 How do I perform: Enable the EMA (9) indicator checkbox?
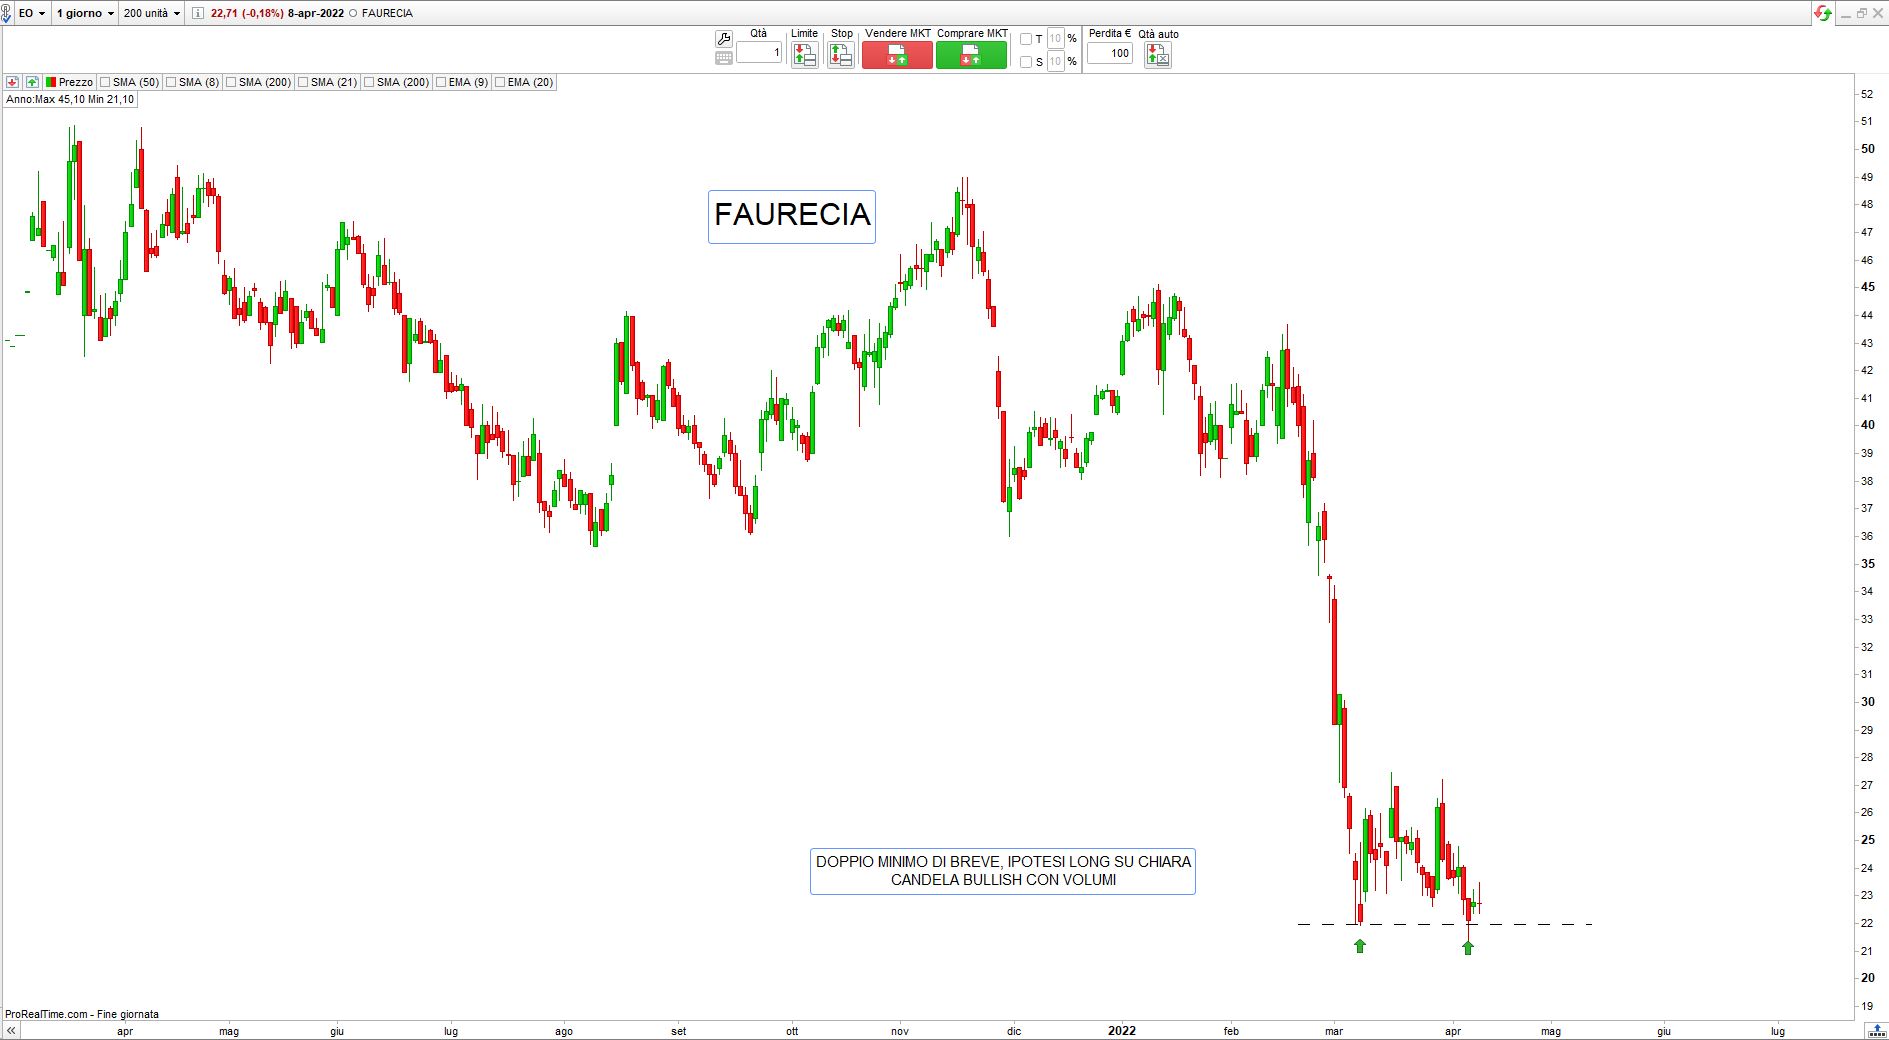tap(441, 82)
